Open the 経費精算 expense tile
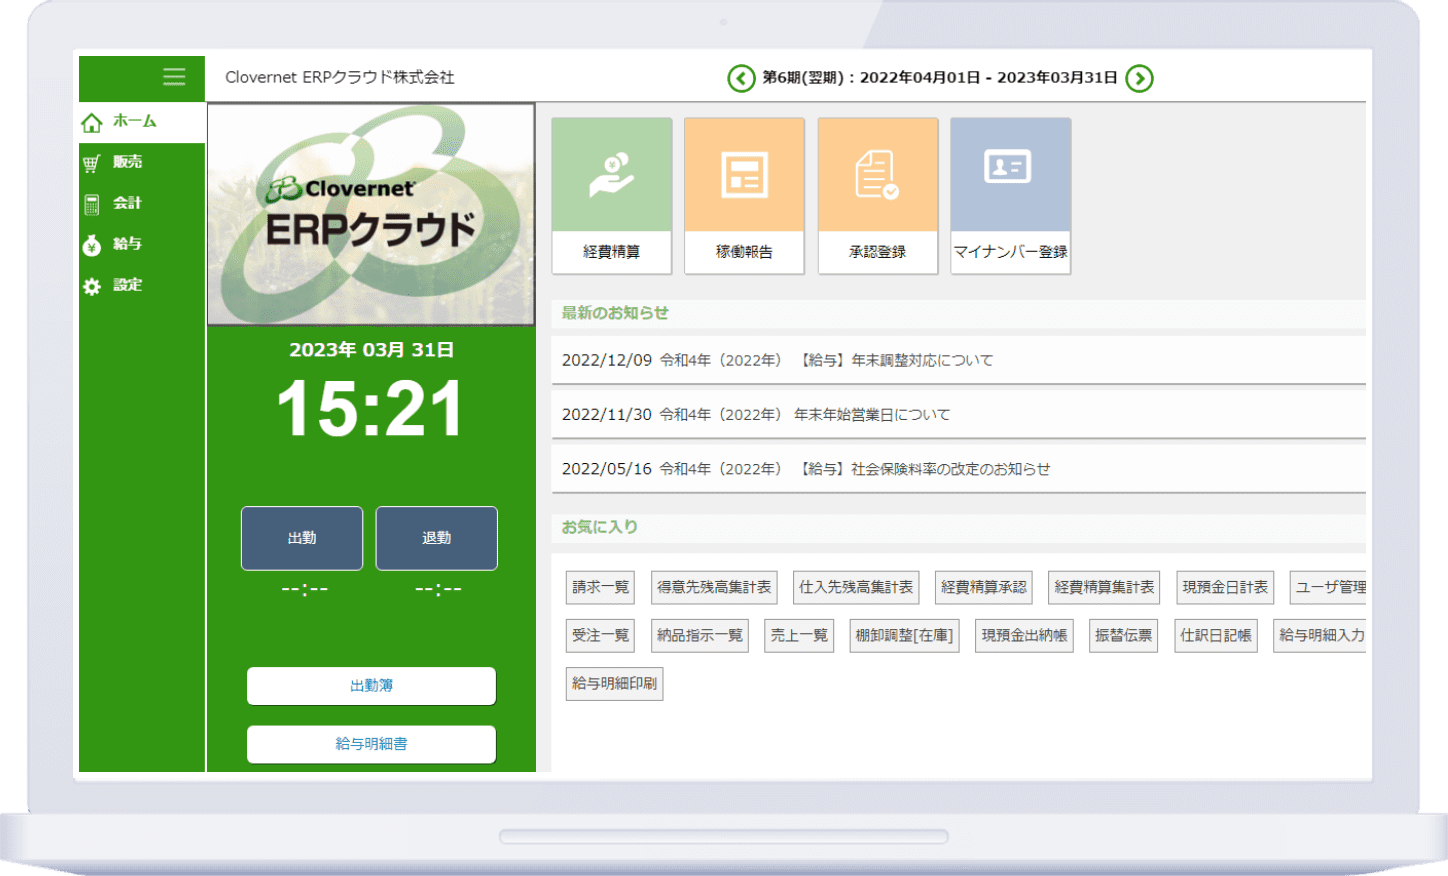 point(611,196)
